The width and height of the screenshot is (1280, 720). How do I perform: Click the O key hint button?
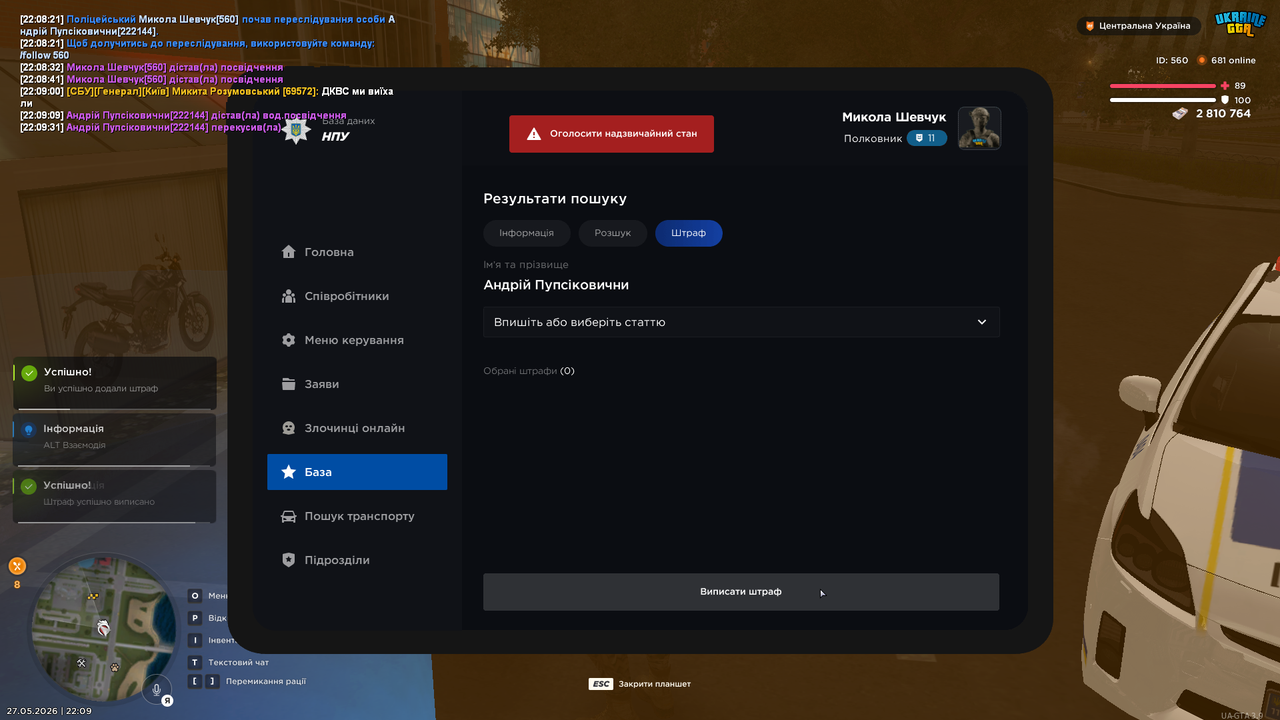[195, 596]
